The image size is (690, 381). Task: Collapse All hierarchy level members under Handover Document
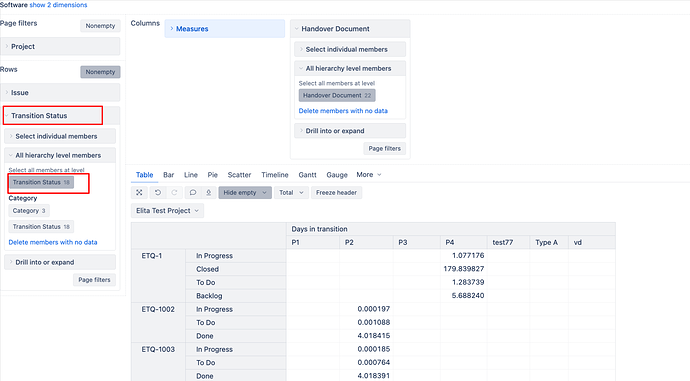point(350,68)
